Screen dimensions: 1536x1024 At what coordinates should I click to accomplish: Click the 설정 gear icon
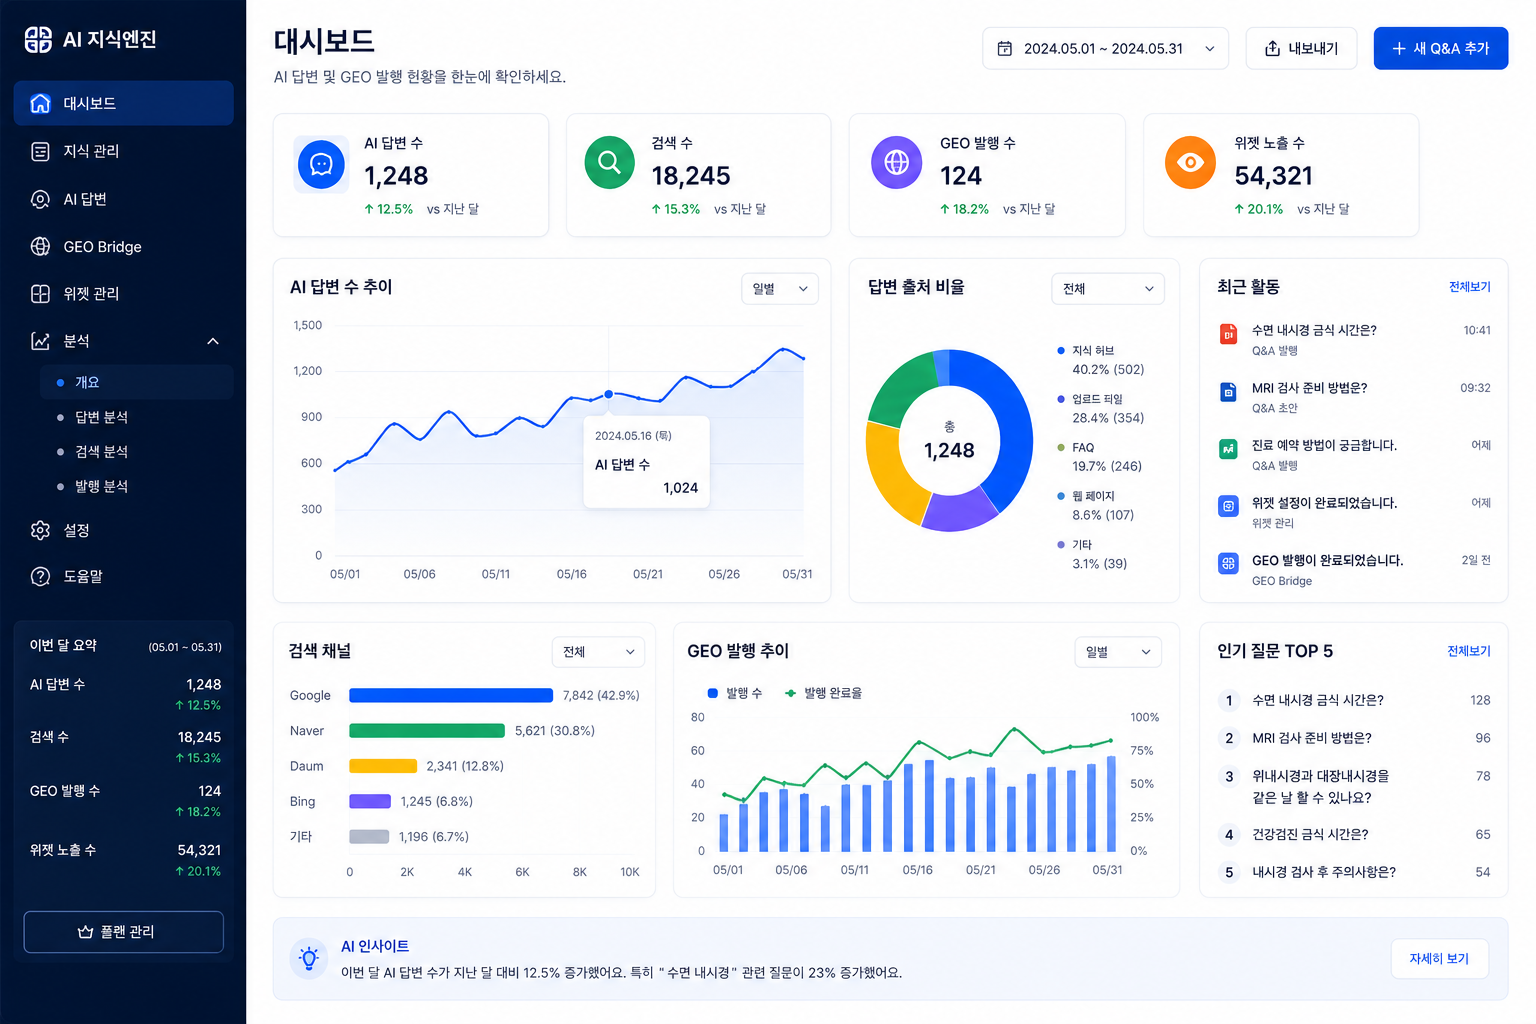40,530
